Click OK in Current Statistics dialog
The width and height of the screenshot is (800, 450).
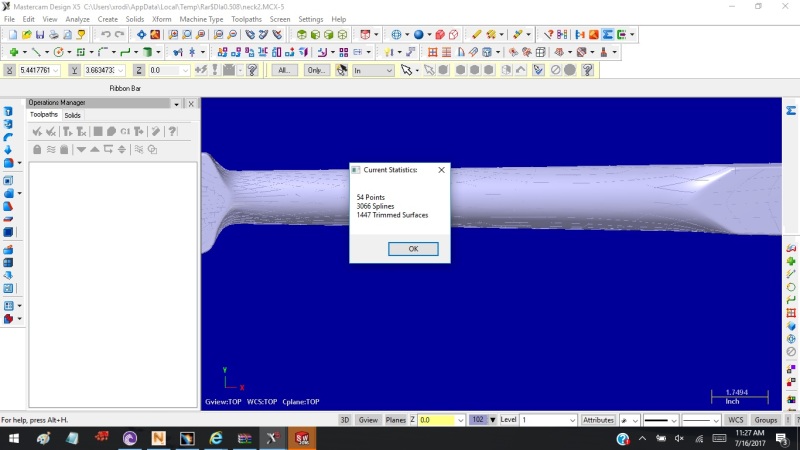[413, 249]
